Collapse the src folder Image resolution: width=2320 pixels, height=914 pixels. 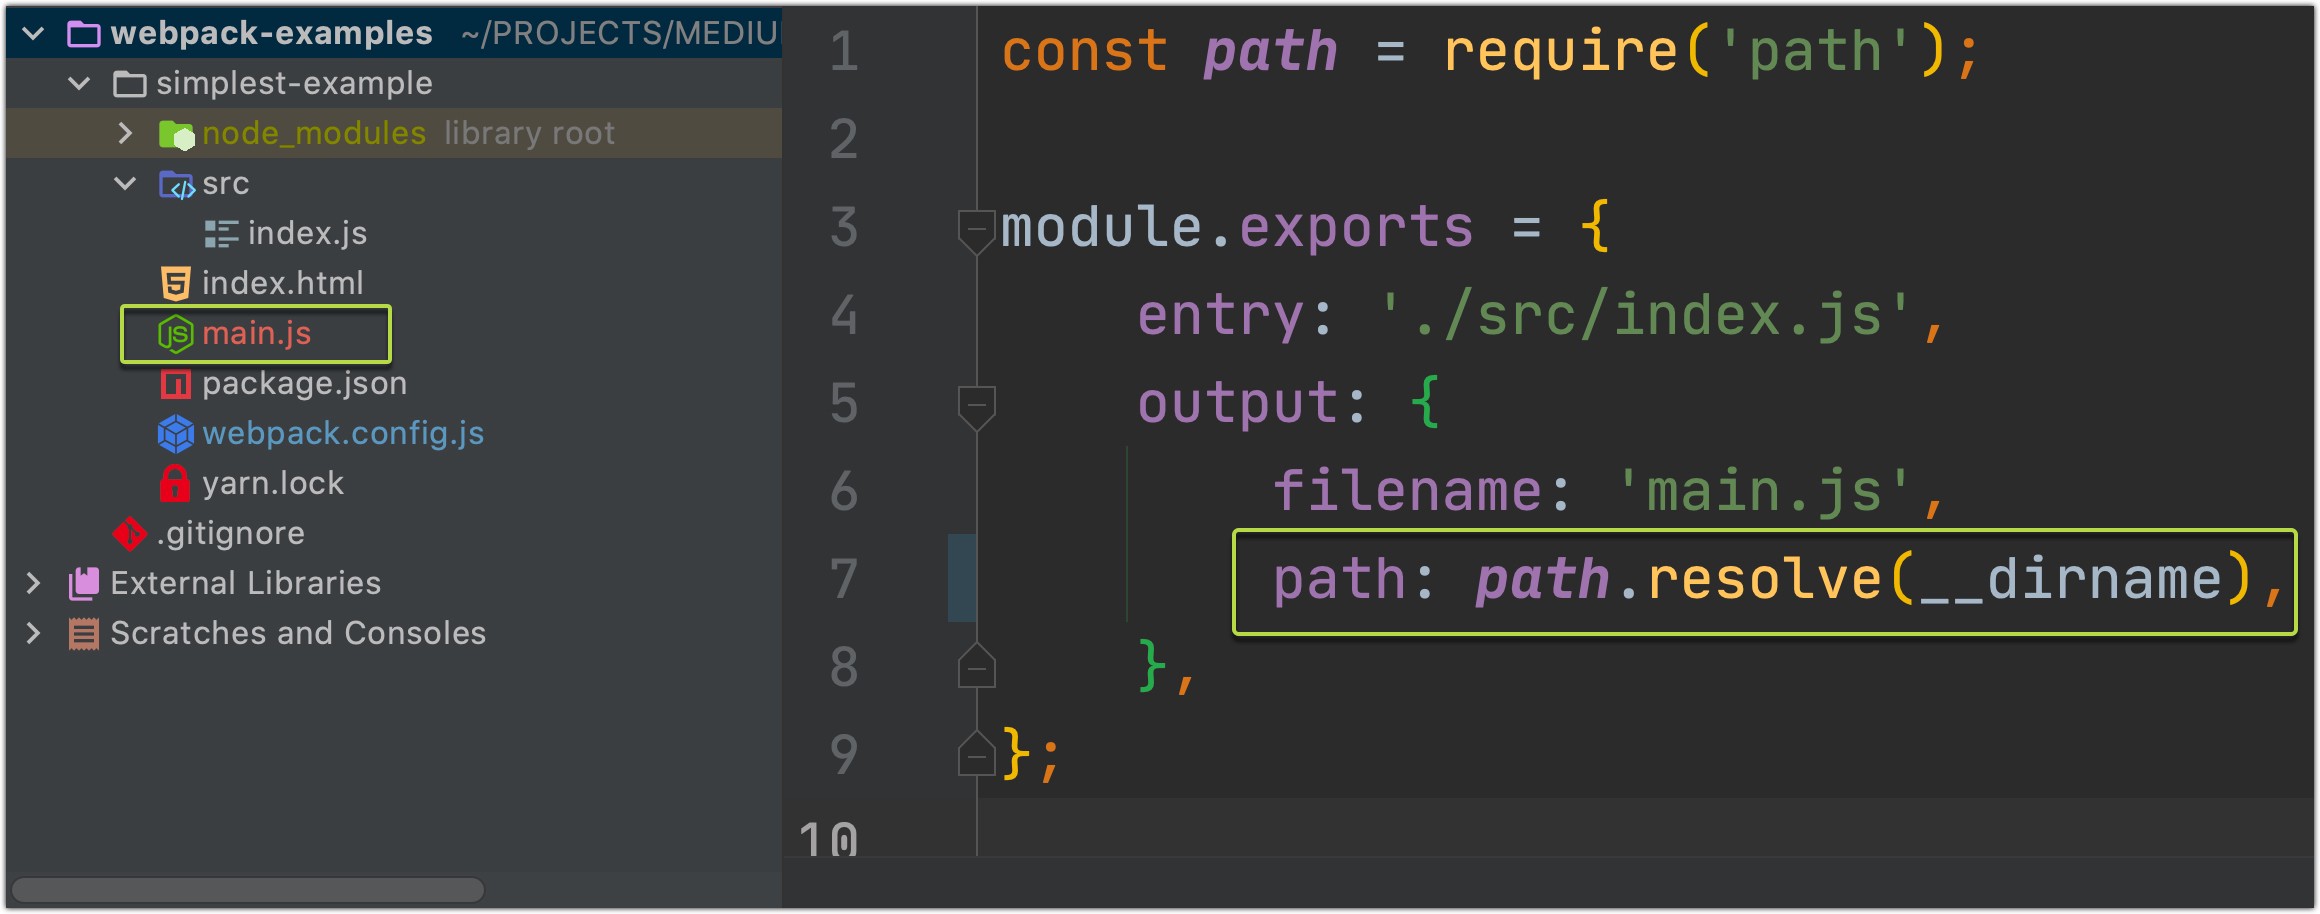125,184
